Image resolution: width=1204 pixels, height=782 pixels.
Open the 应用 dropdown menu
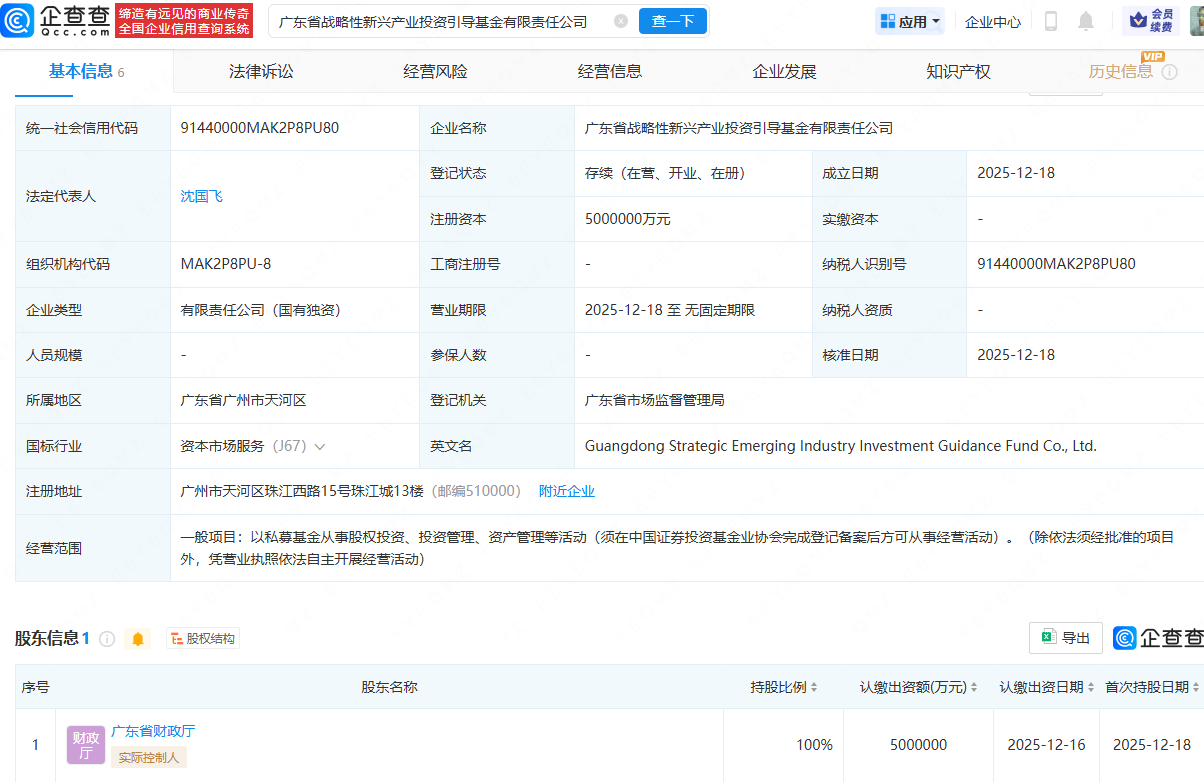(910, 21)
